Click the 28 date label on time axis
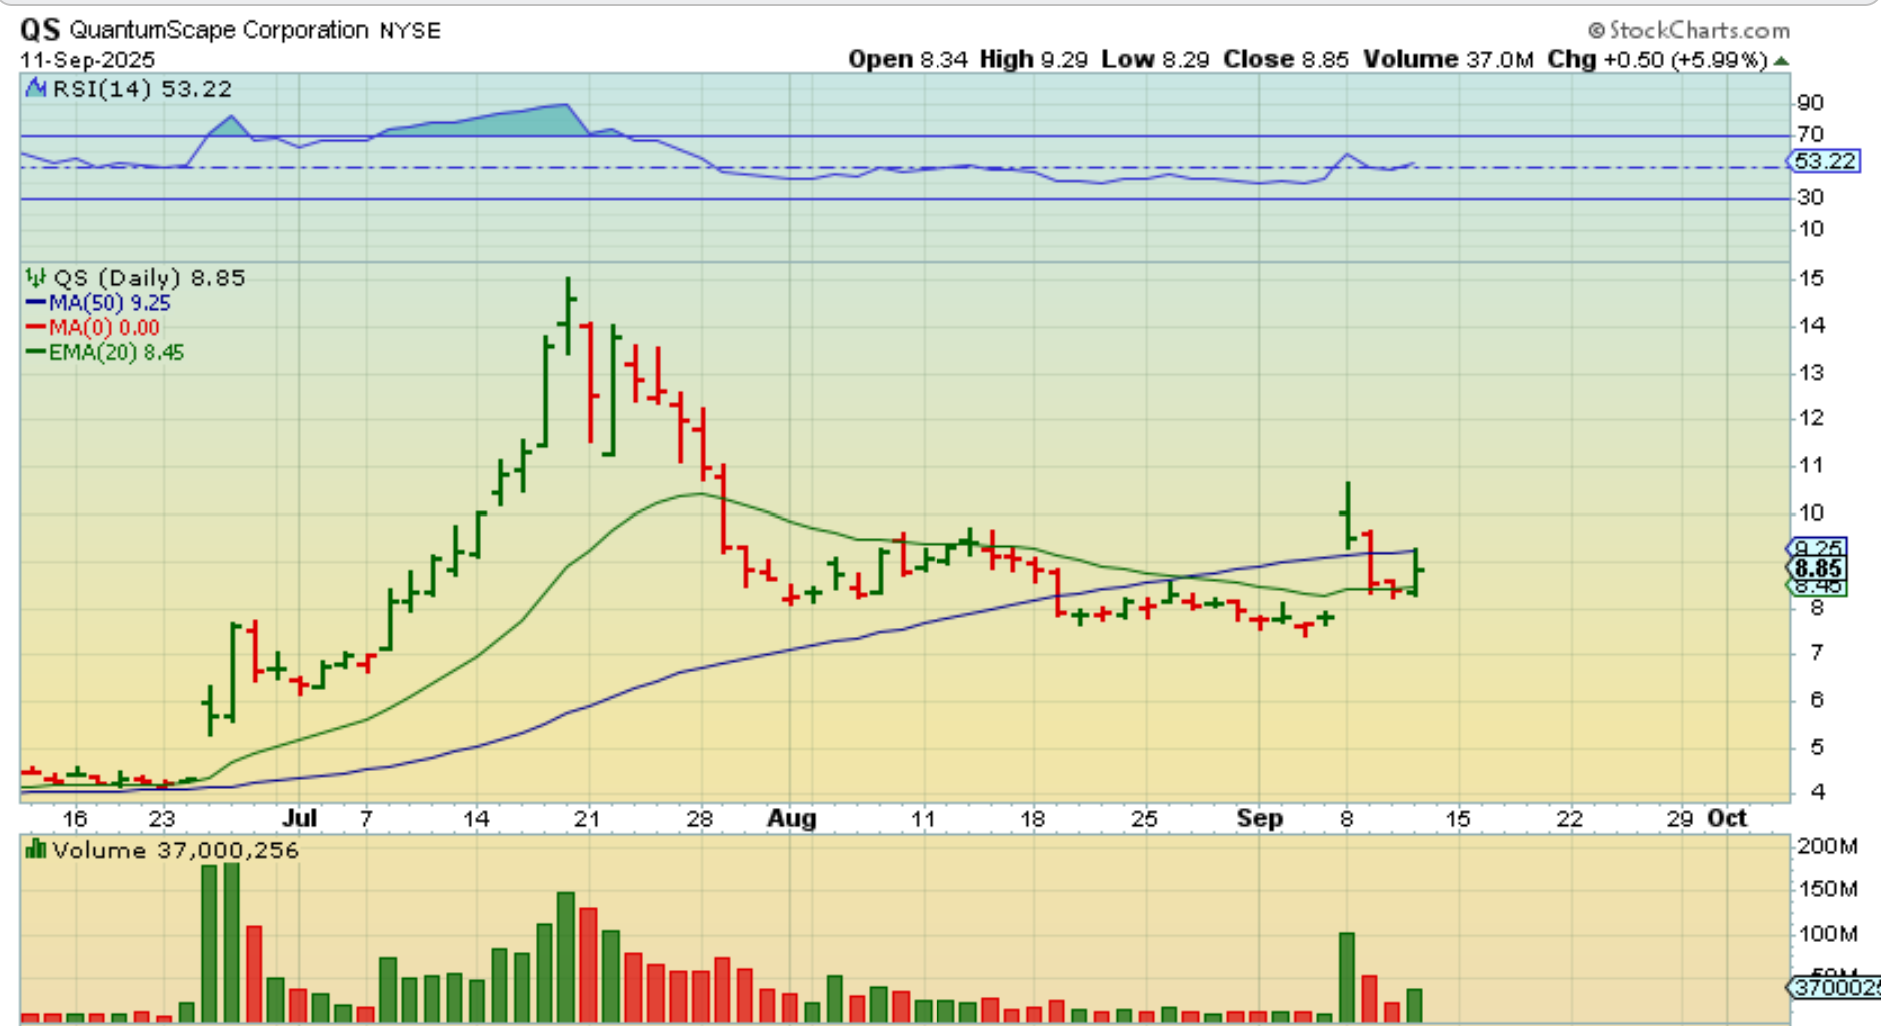 point(699,819)
